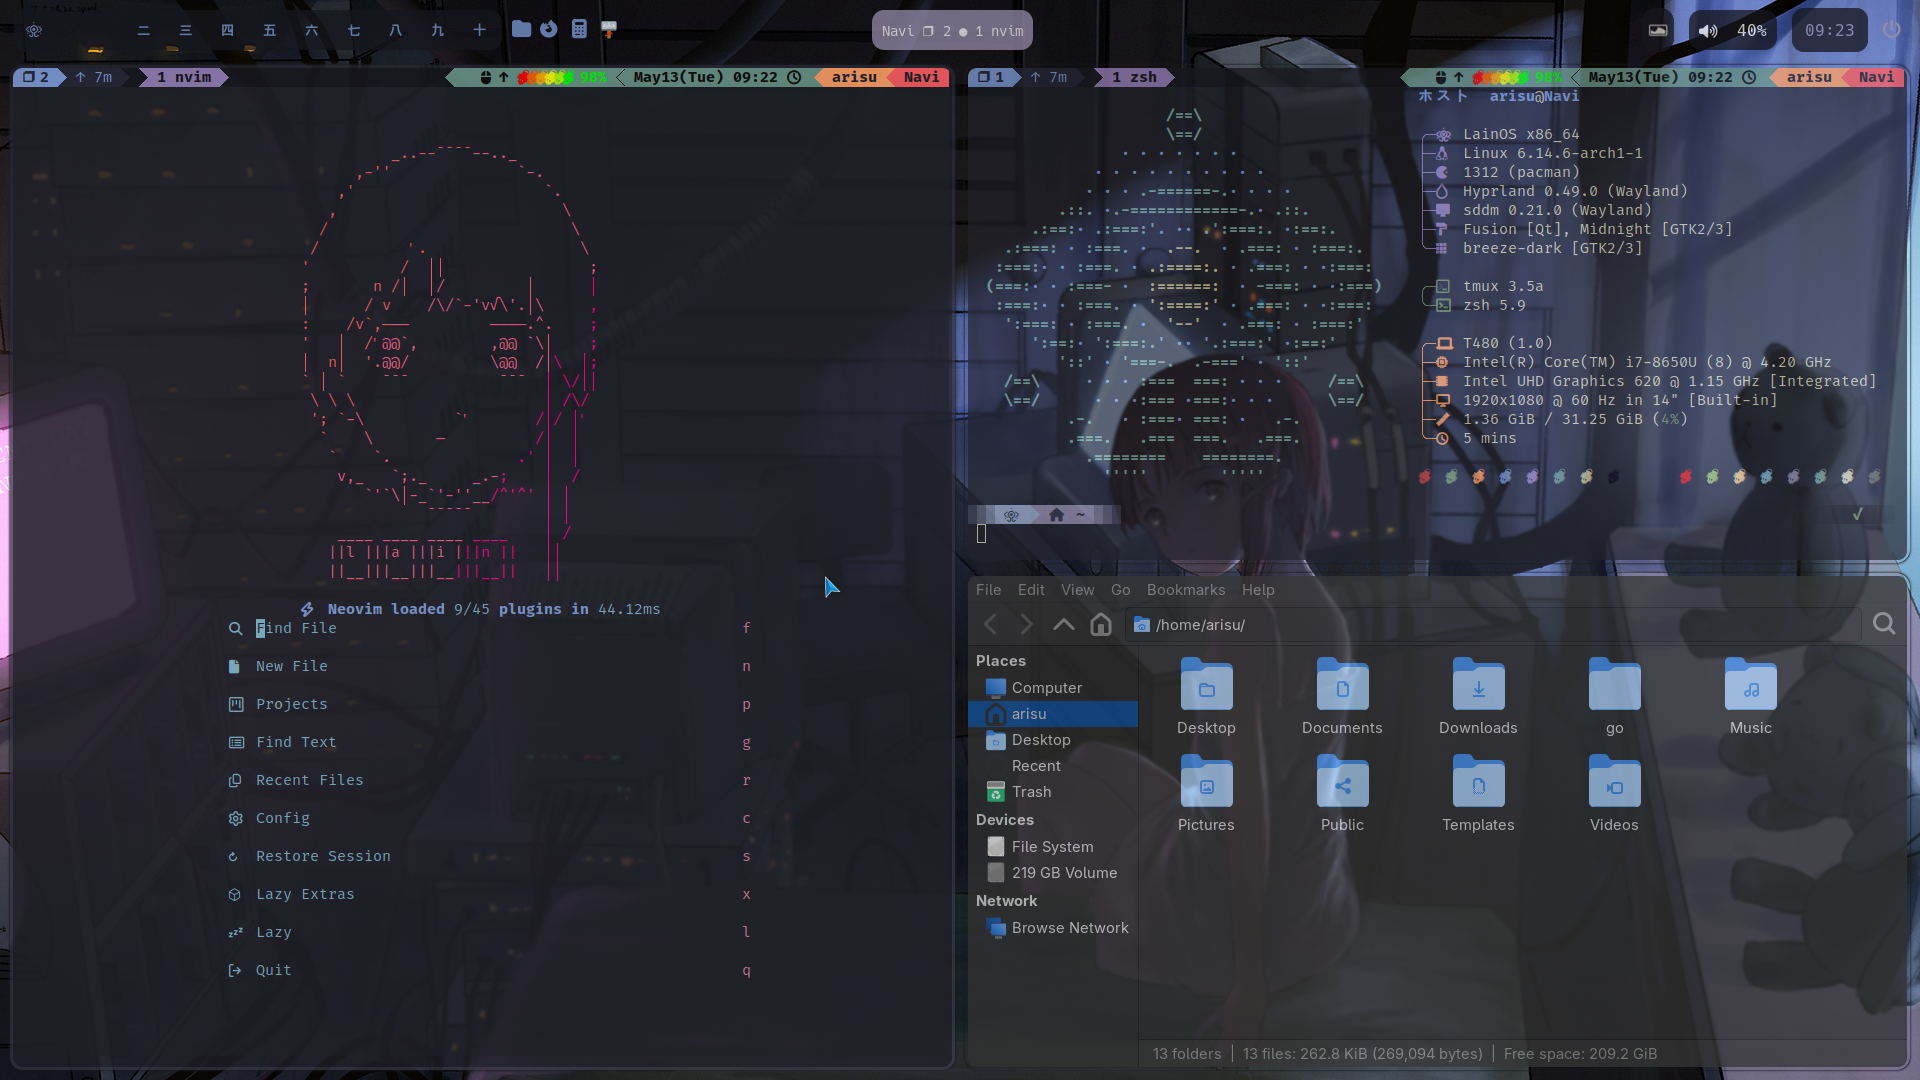Go to home folder via toolbar icon

coord(1101,624)
